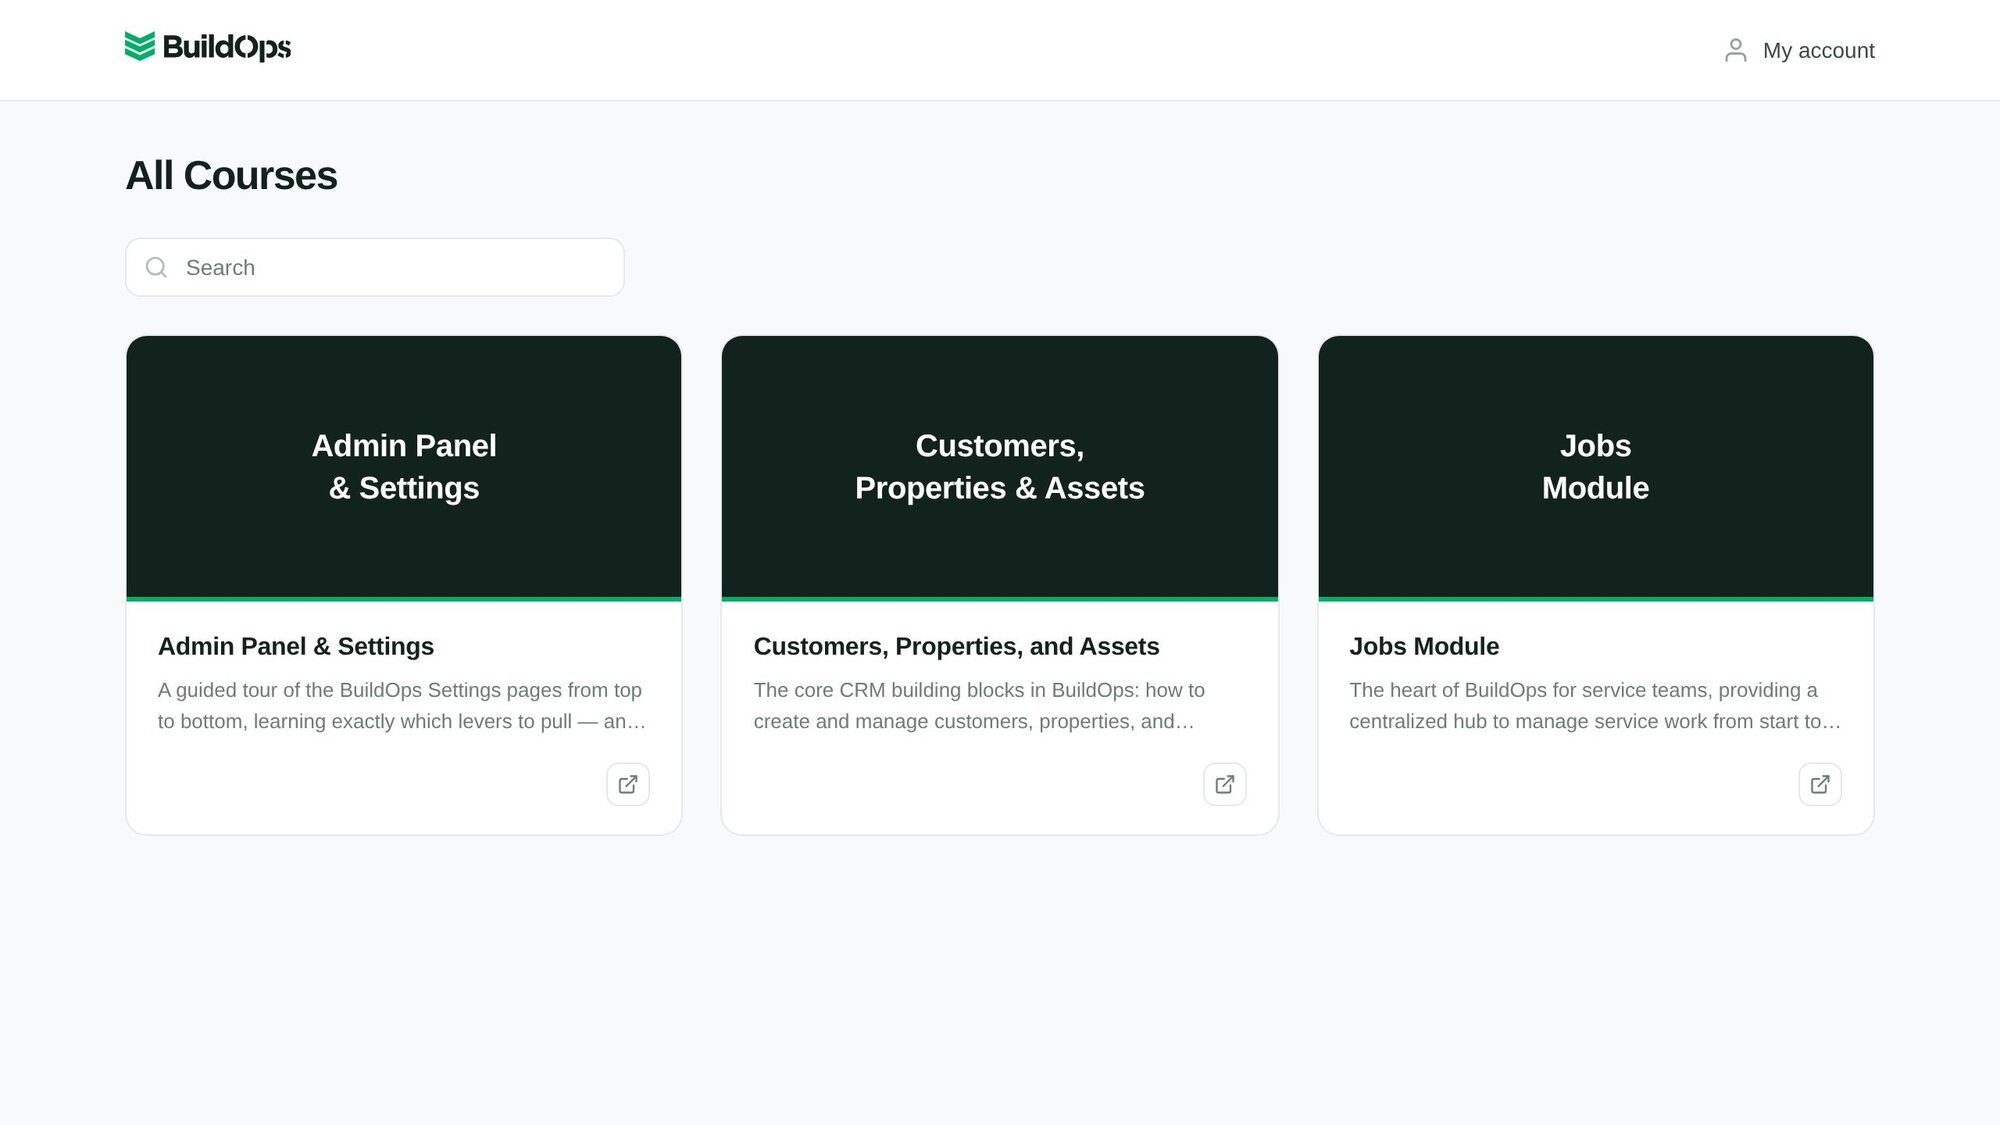This screenshot has height=1125, width=2000.
Task: Click the Jobs Module banner thumbnail
Action: (1595, 467)
